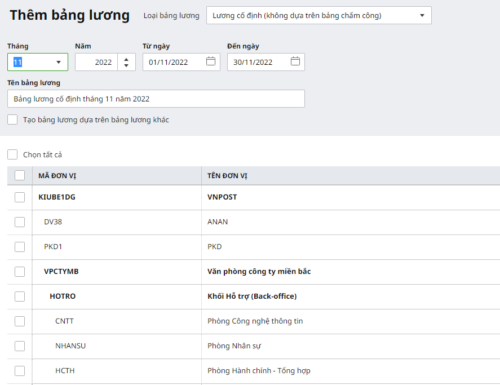Select the KIUBE1DG VNPOST row checkbox

pyautogui.click(x=20, y=197)
